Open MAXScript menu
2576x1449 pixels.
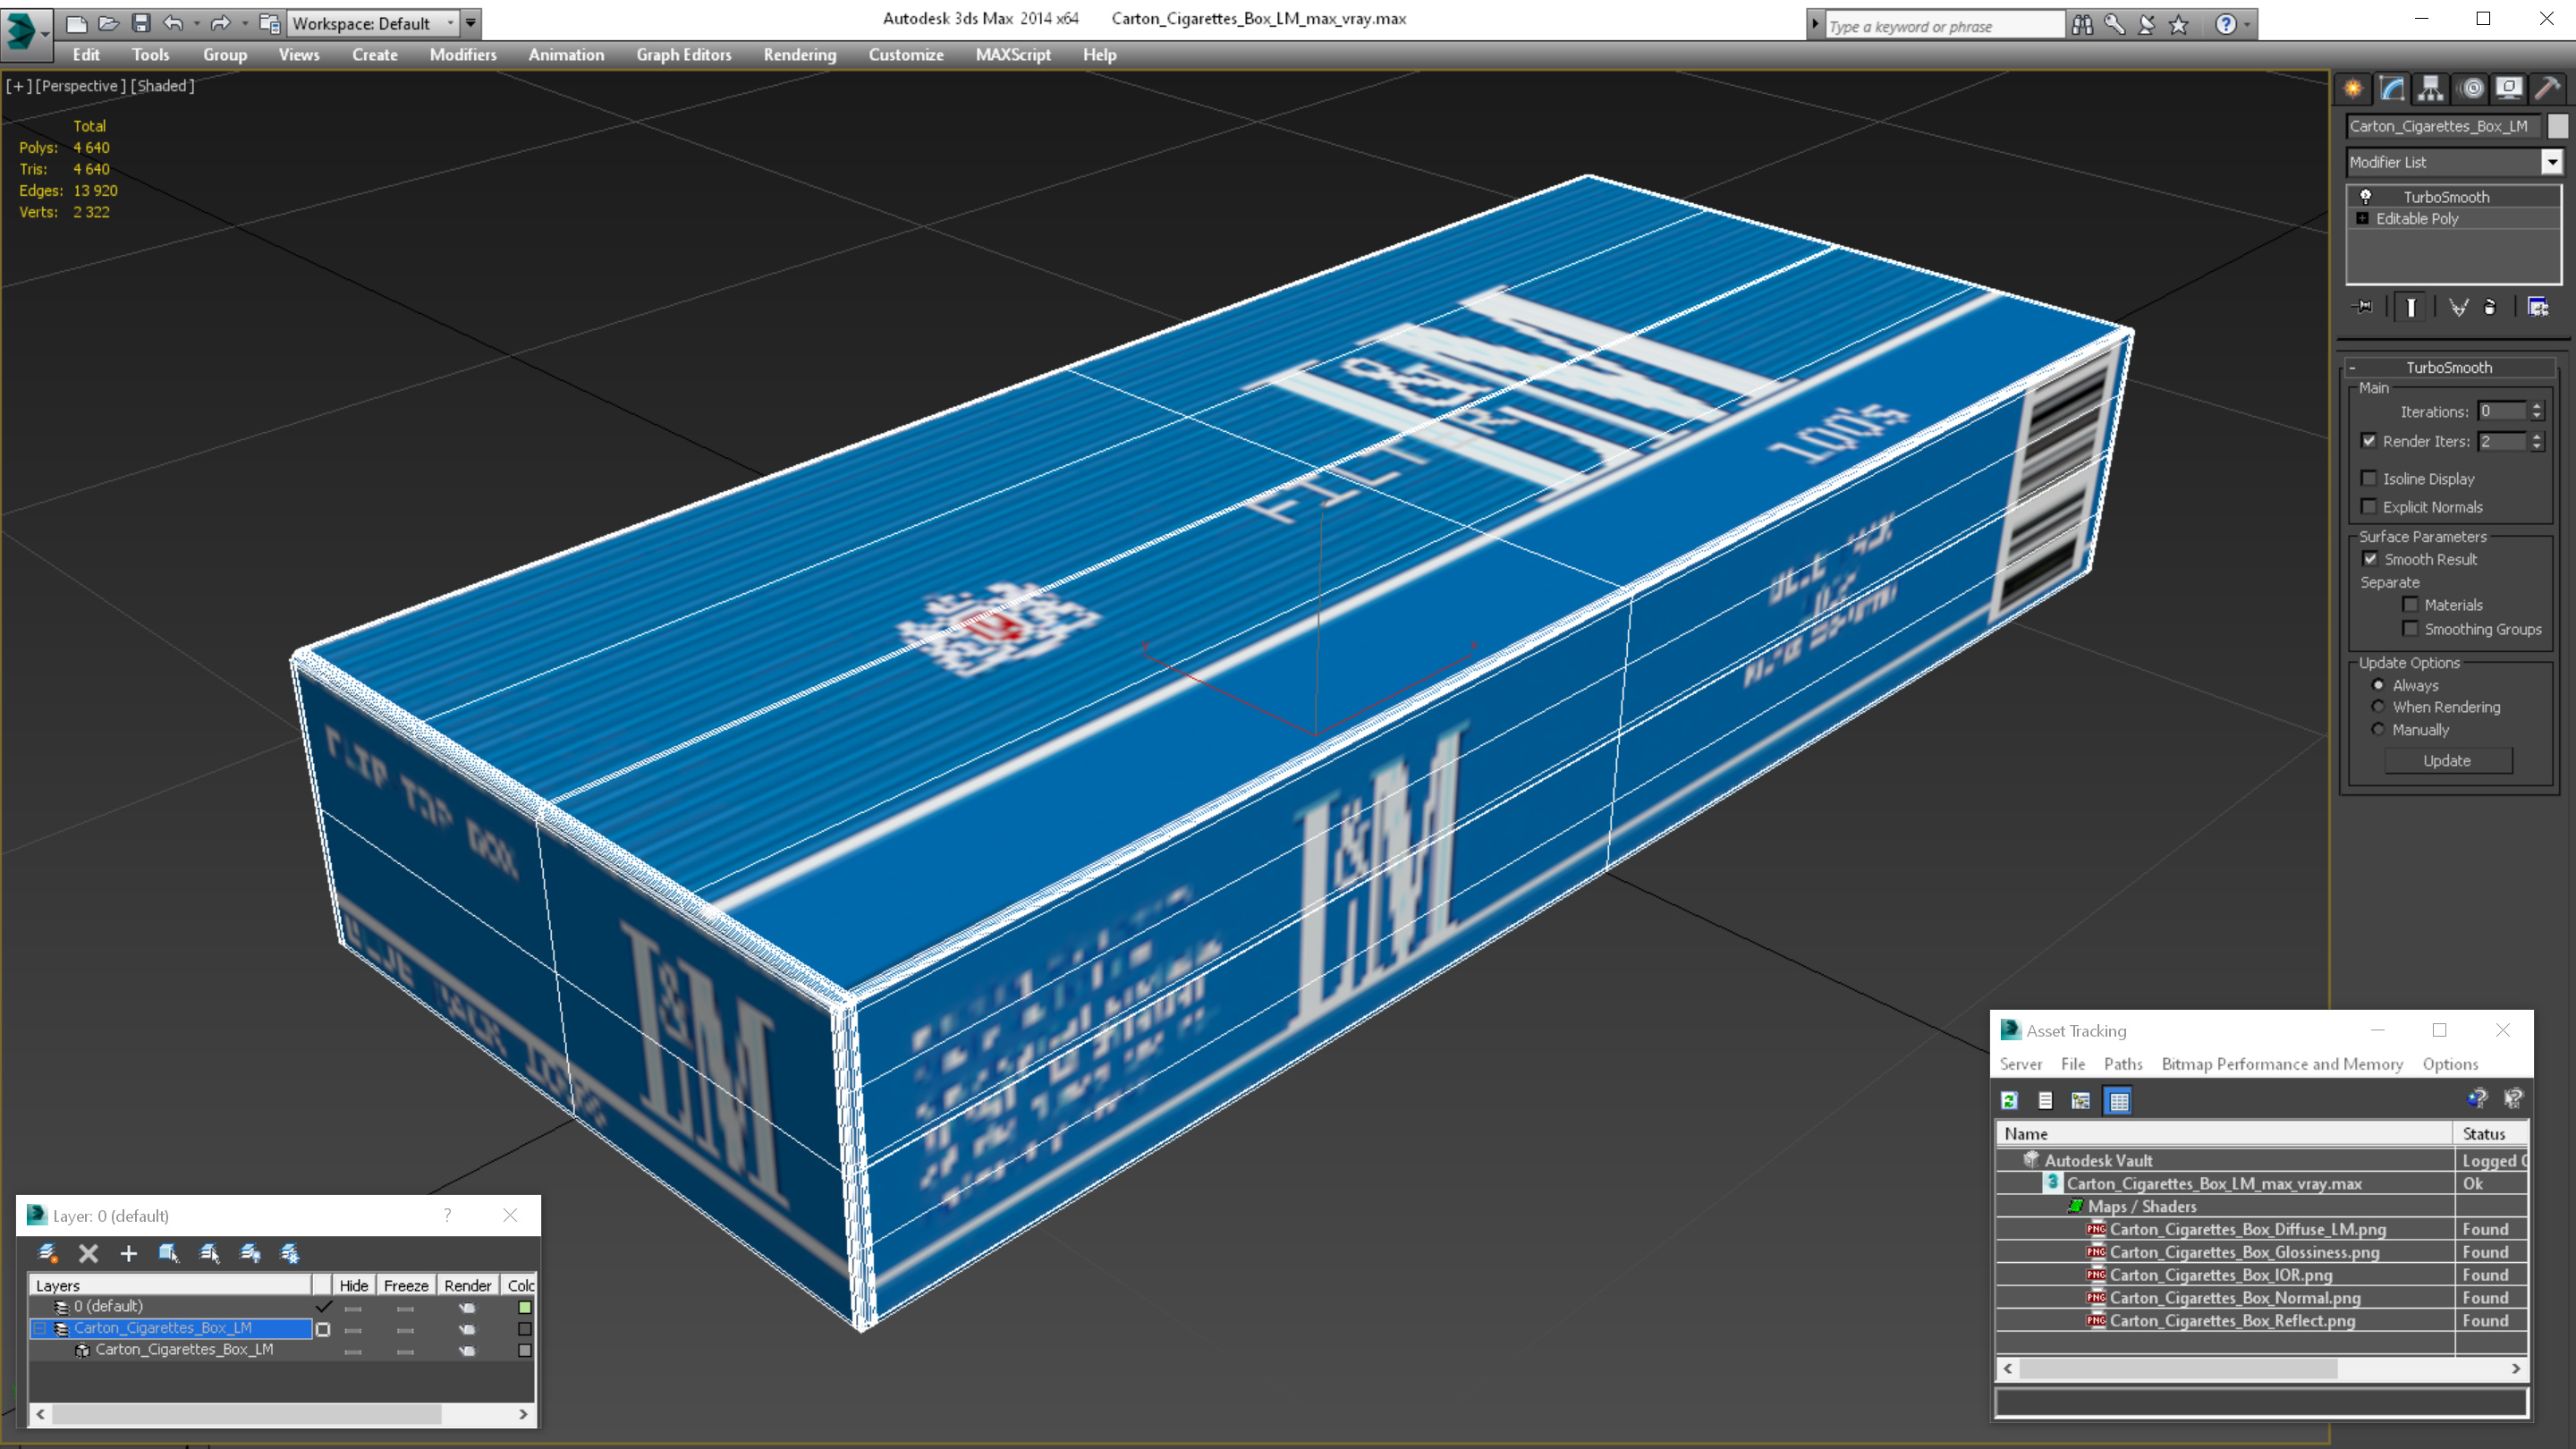pos(1013,54)
